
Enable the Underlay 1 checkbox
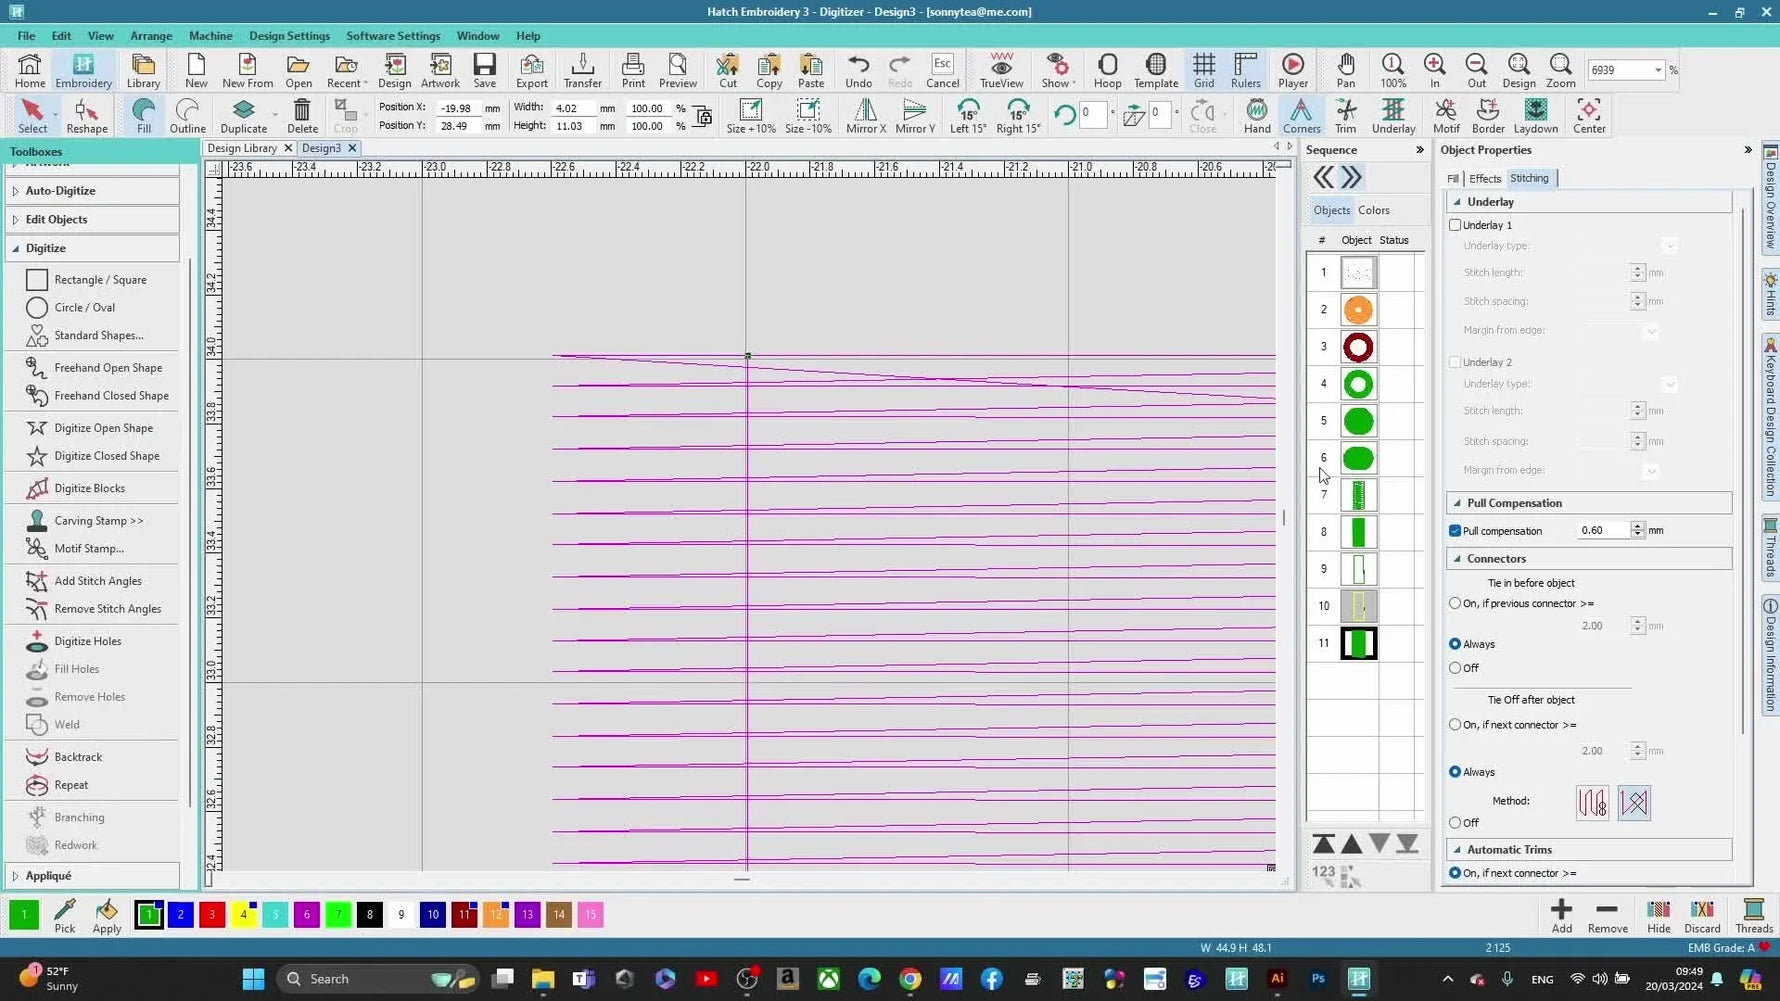tap(1456, 225)
